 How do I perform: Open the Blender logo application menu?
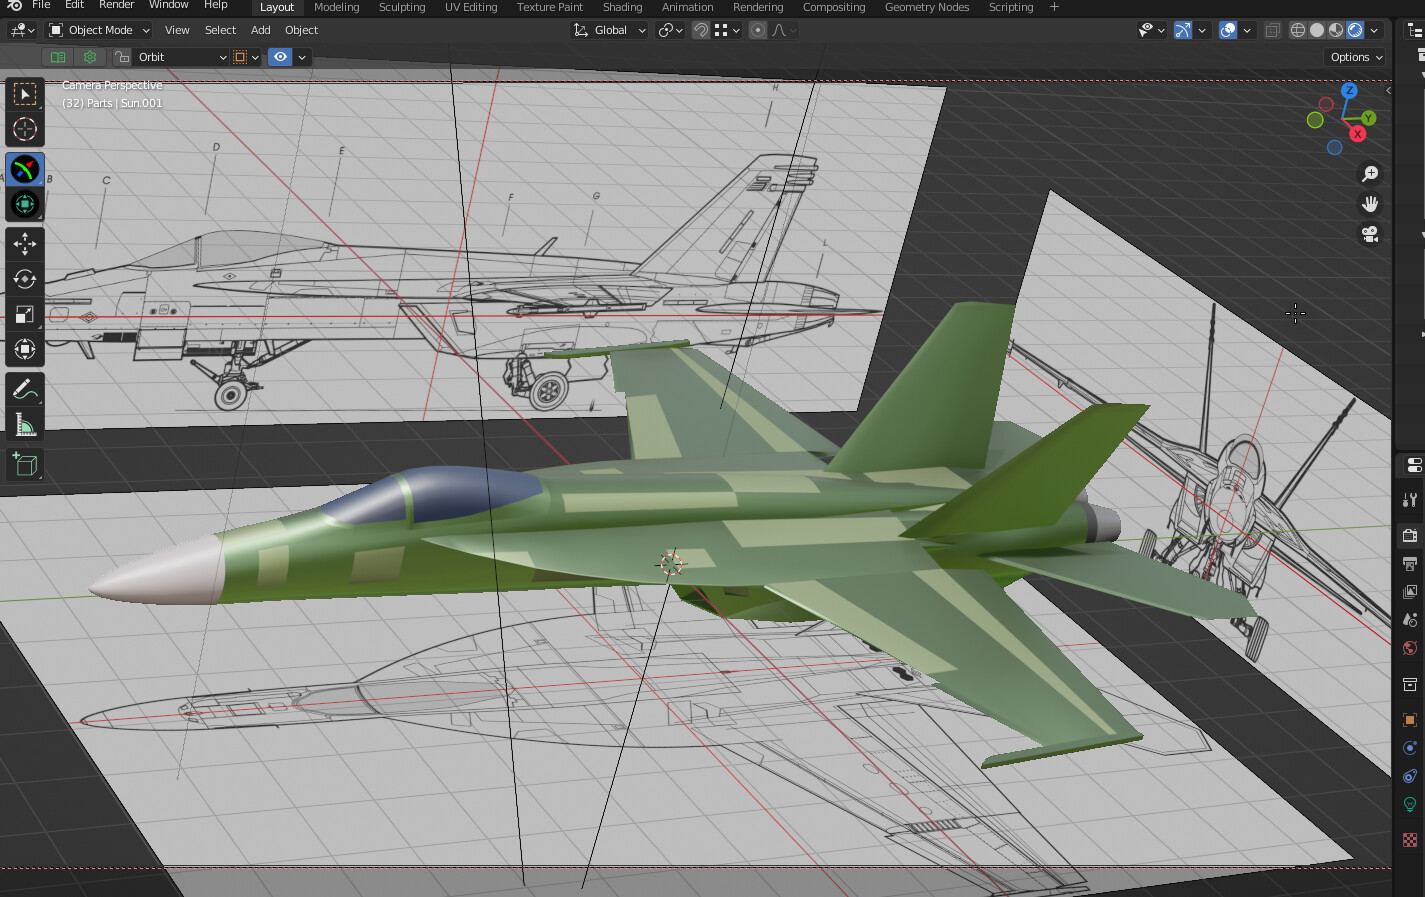coord(14,5)
